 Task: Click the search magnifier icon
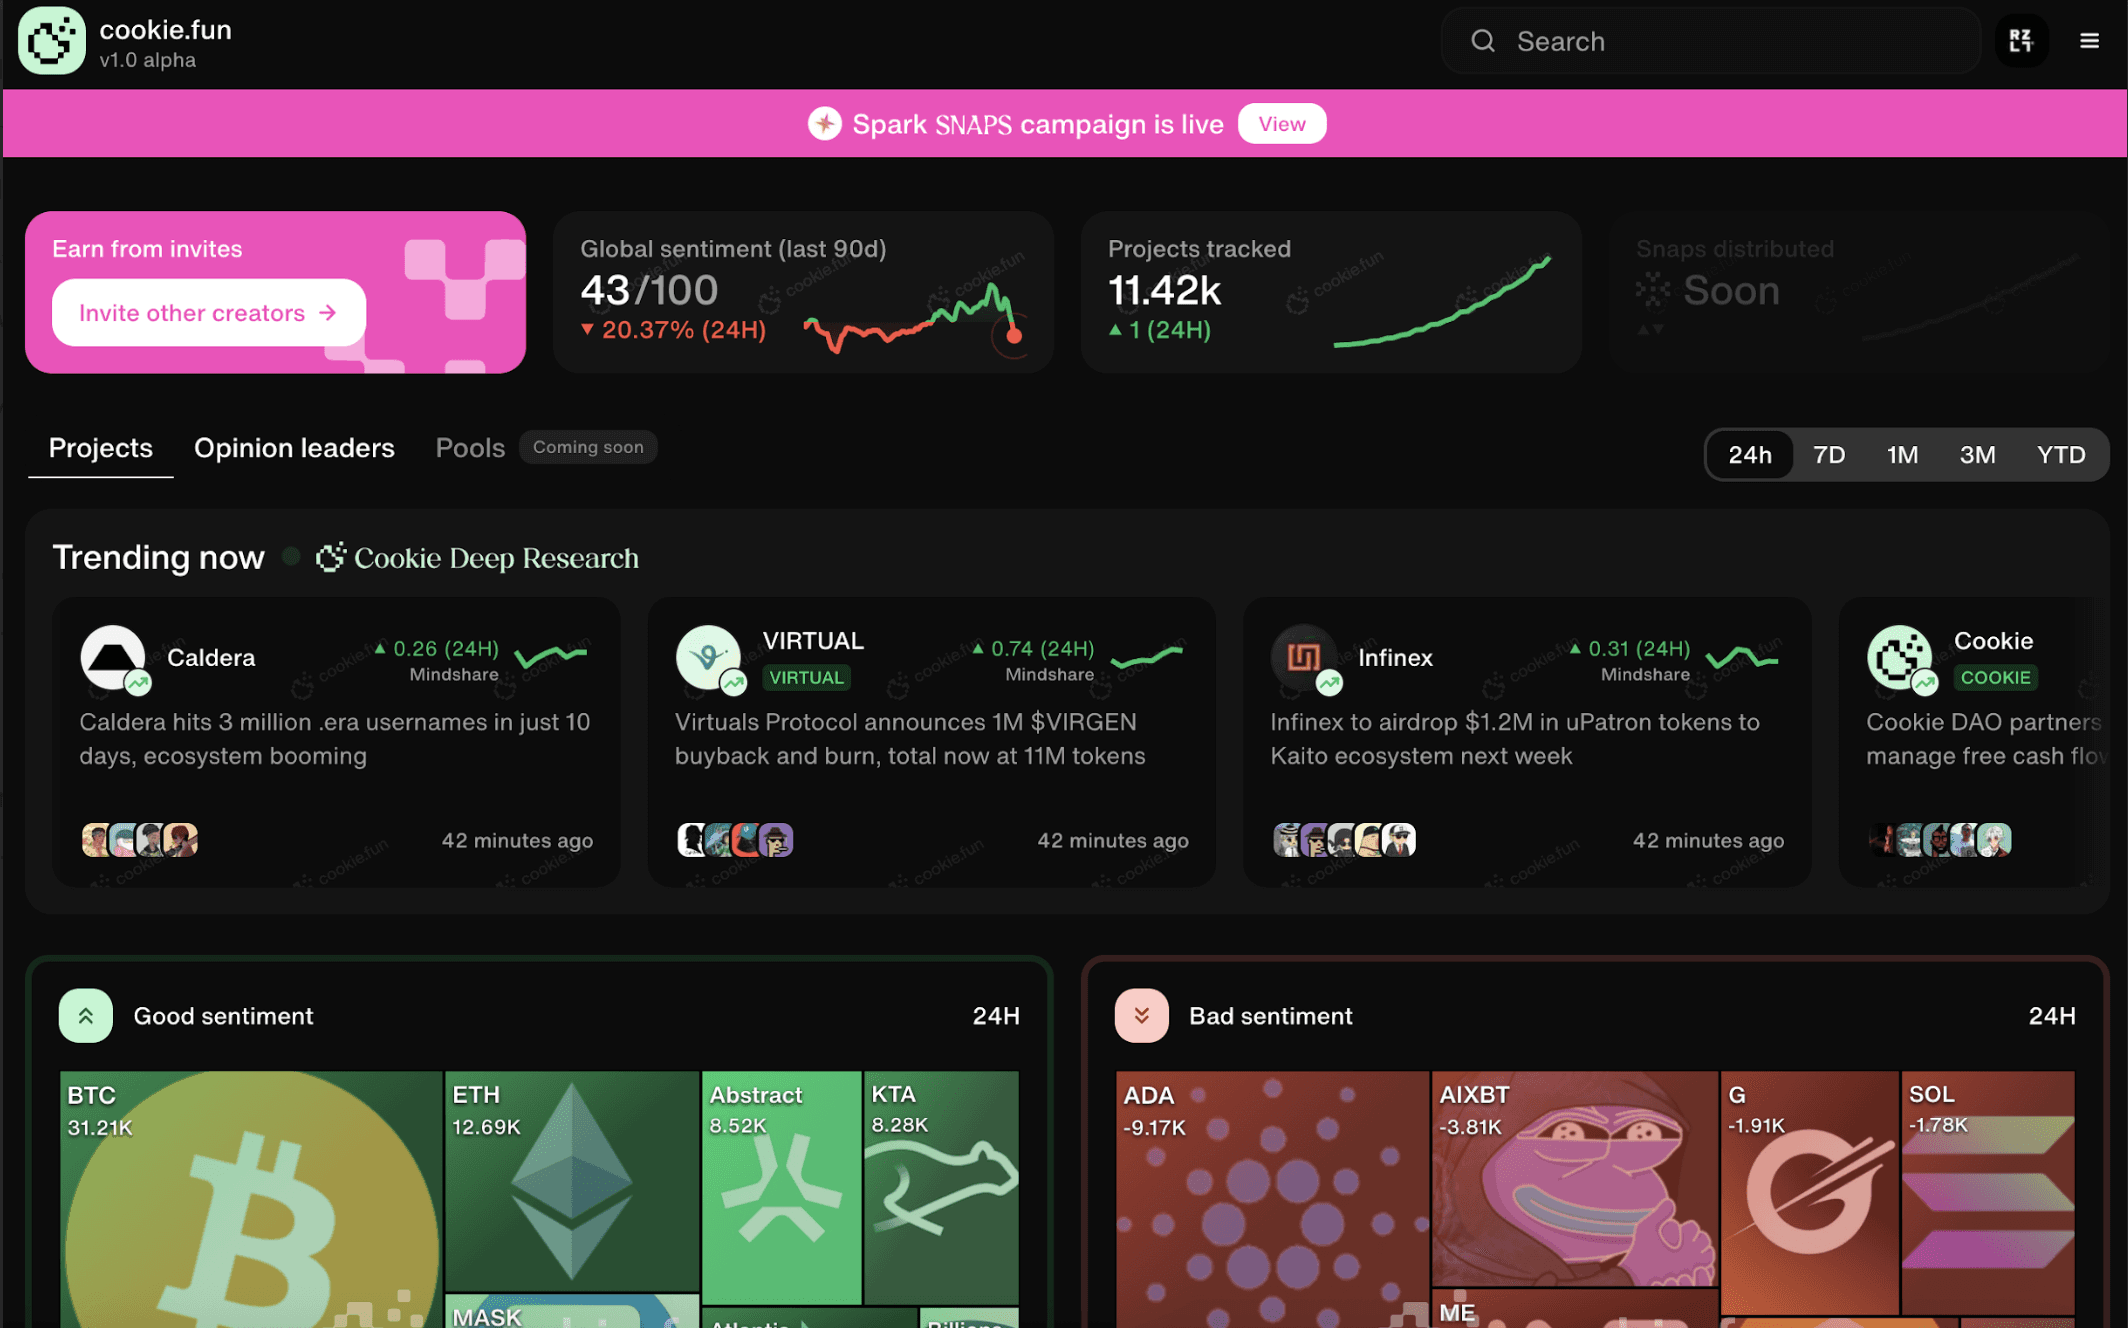pyautogui.click(x=1483, y=41)
